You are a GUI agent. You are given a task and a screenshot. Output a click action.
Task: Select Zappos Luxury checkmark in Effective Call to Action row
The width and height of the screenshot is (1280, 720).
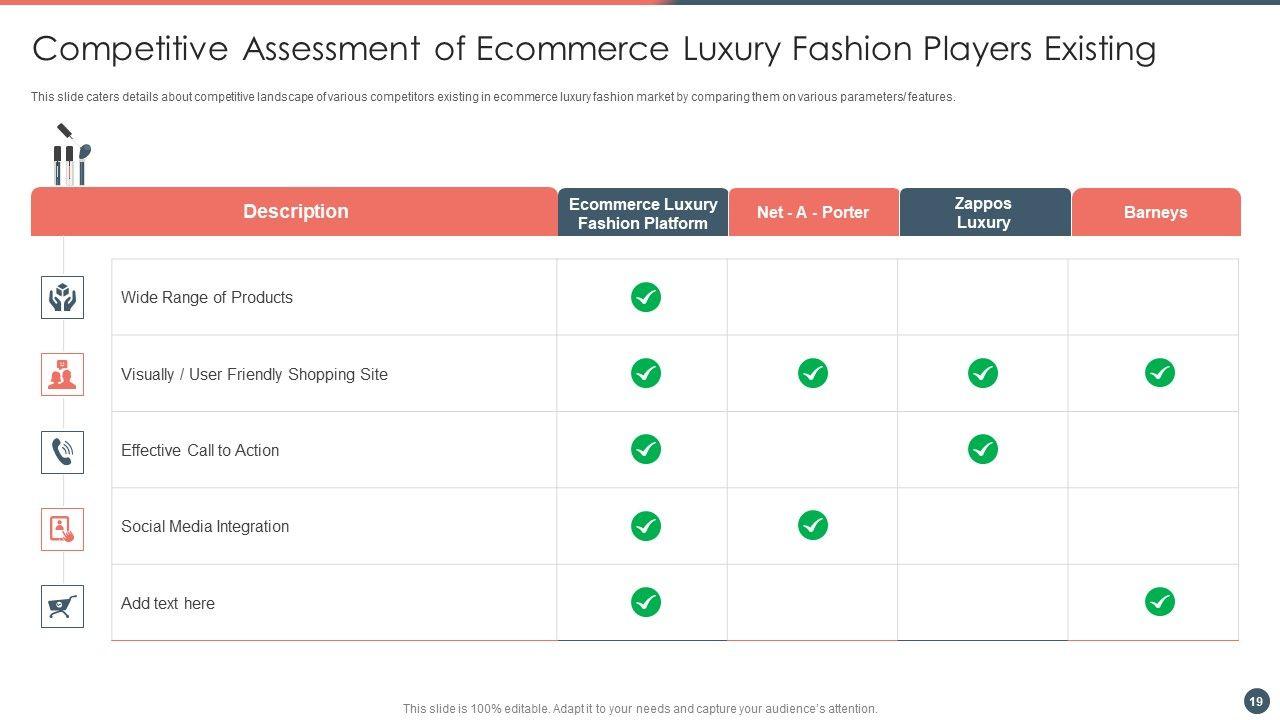click(x=983, y=449)
